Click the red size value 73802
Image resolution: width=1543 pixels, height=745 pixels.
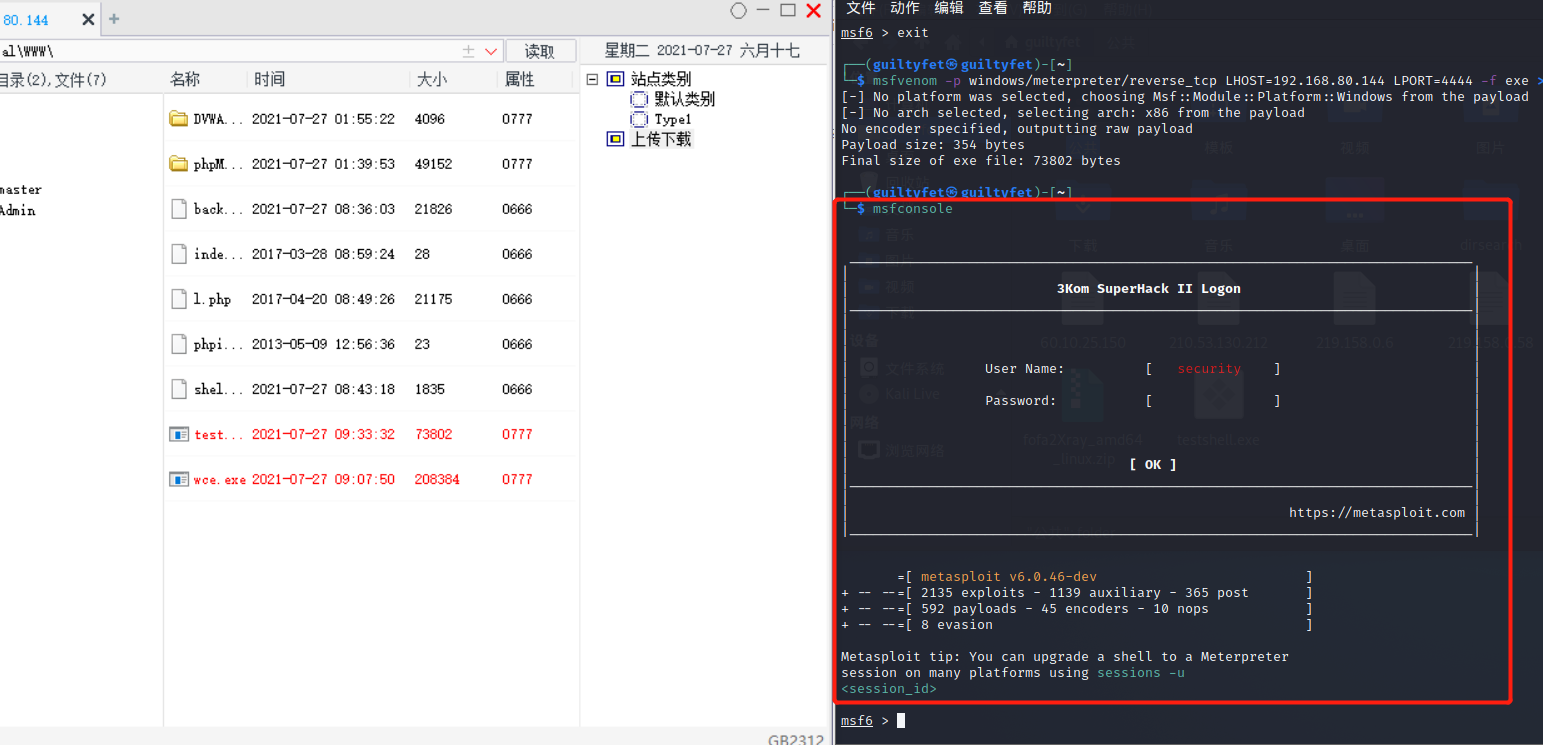coord(433,434)
